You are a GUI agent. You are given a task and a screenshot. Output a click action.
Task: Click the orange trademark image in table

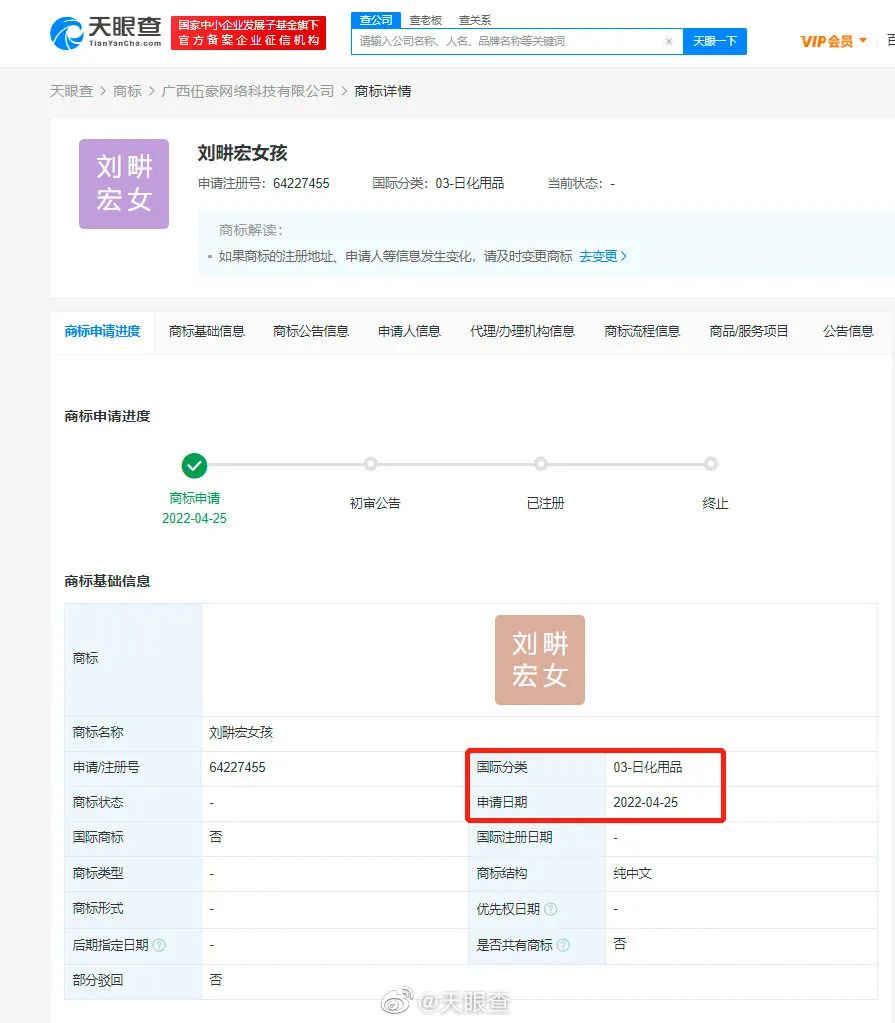(539, 660)
